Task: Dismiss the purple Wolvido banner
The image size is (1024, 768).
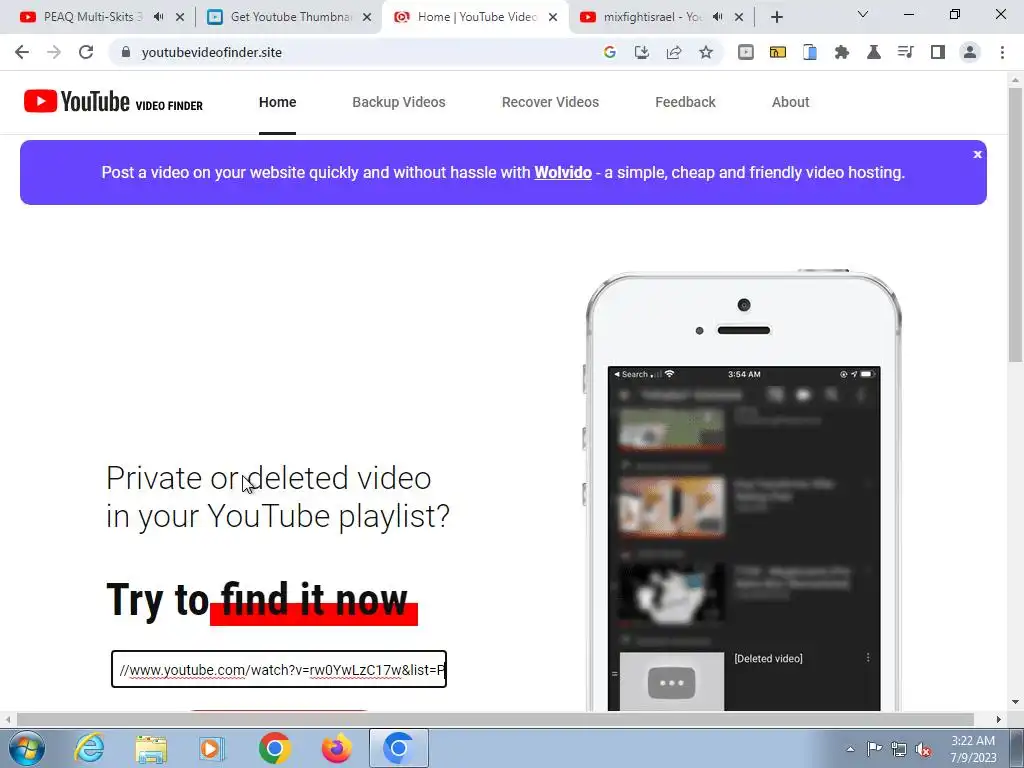Action: (x=977, y=155)
